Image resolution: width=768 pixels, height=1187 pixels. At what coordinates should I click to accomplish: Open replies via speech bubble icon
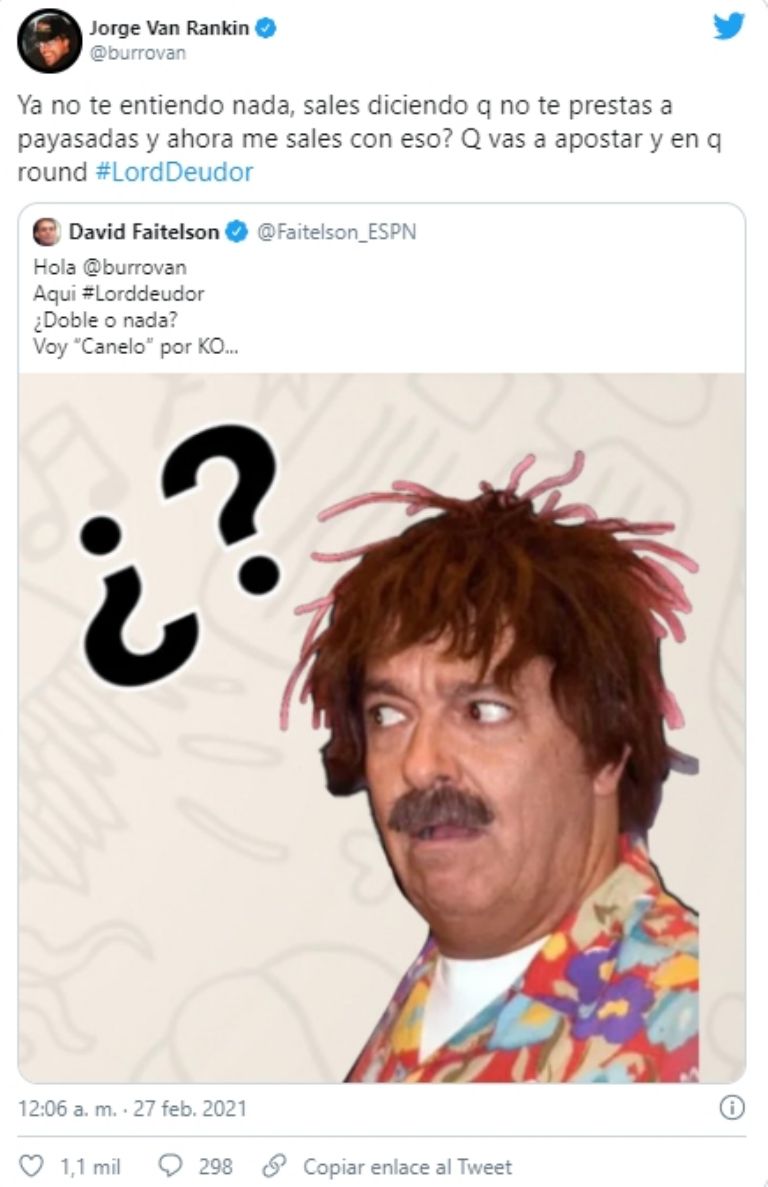pos(170,1166)
